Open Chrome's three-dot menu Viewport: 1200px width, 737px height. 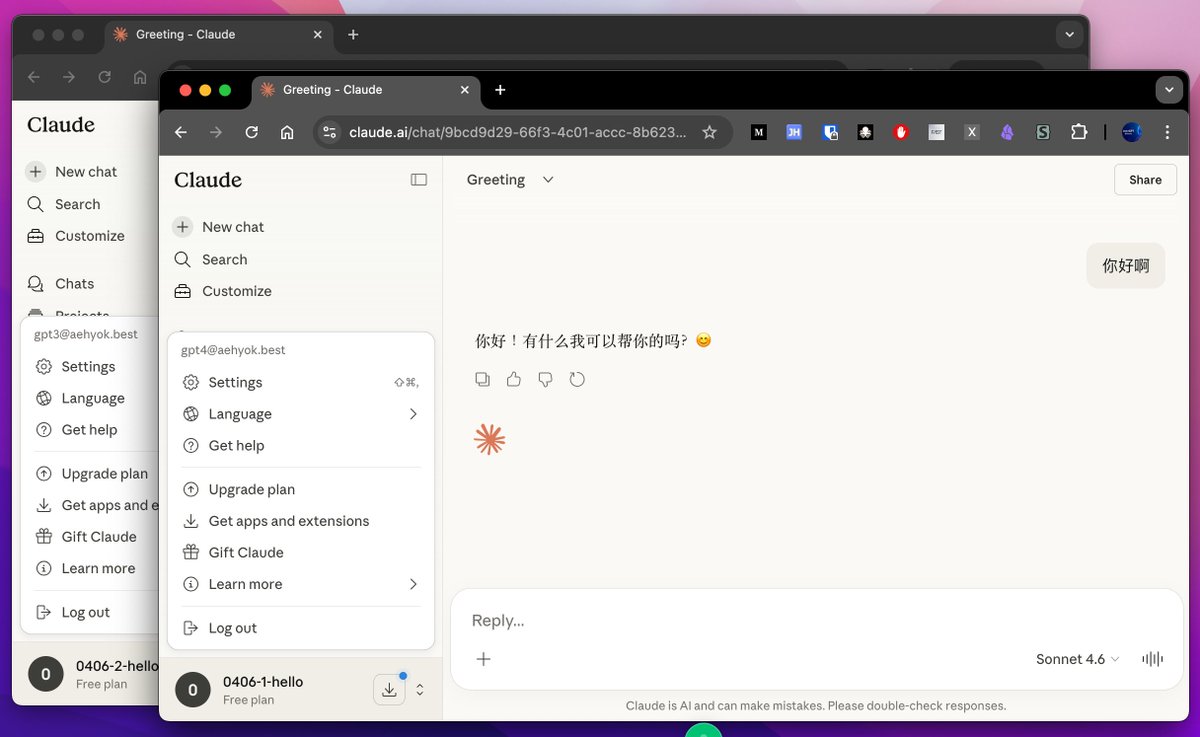1167,132
